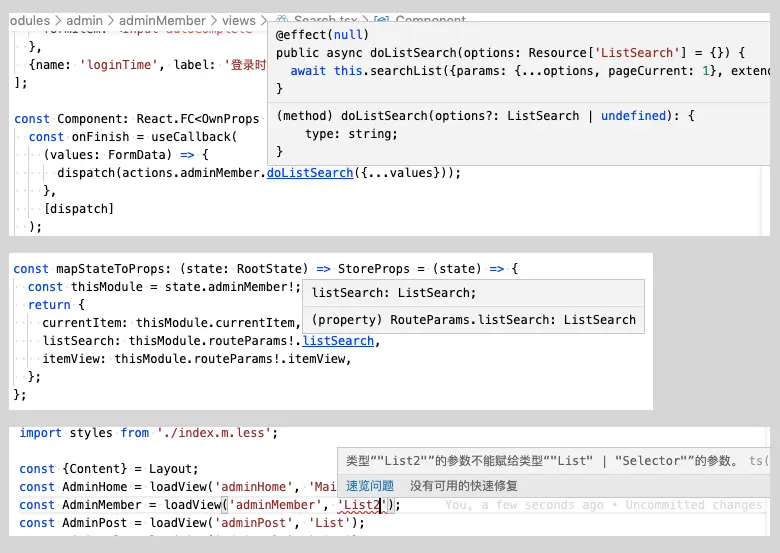
Task: Click '(values: FormData) =>' parameter line
Action: point(118,155)
